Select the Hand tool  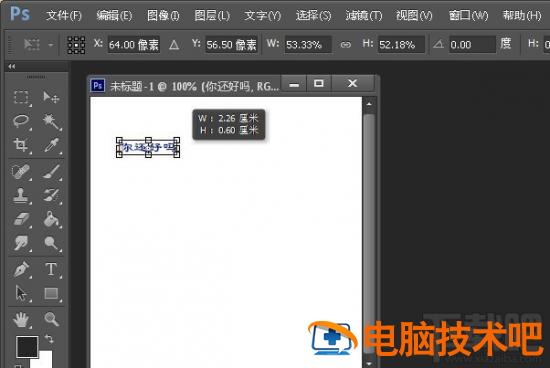coord(21,320)
